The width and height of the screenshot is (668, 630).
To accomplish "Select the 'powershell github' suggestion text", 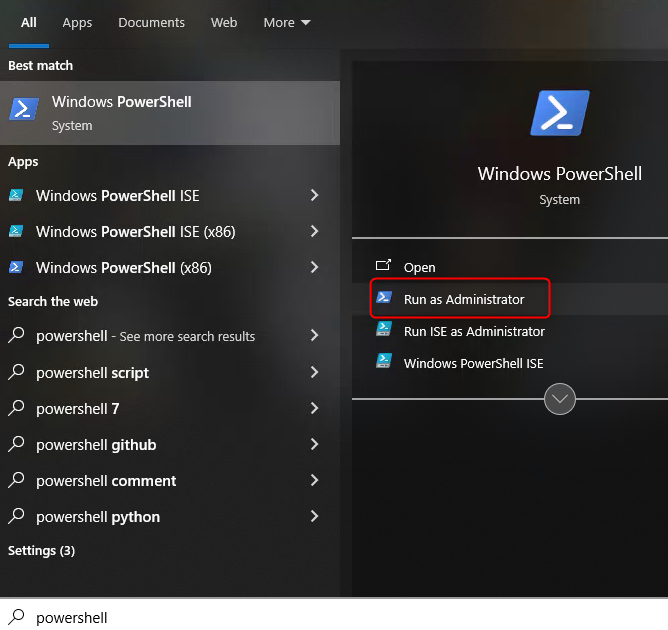I will click(x=96, y=445).
